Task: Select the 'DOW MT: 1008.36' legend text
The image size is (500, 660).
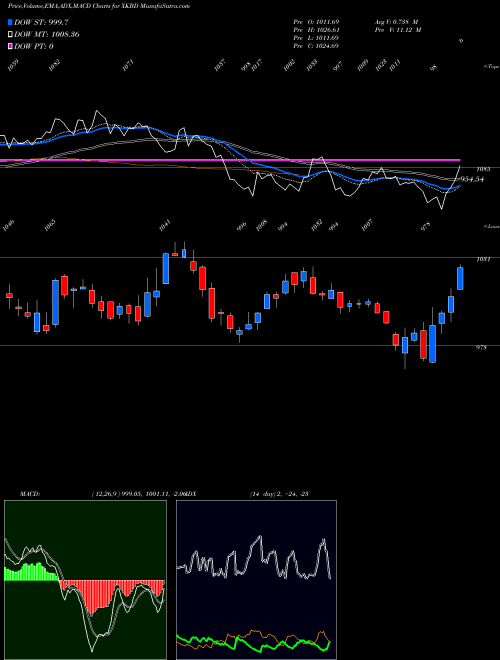Action: click(x=47, y=35)
